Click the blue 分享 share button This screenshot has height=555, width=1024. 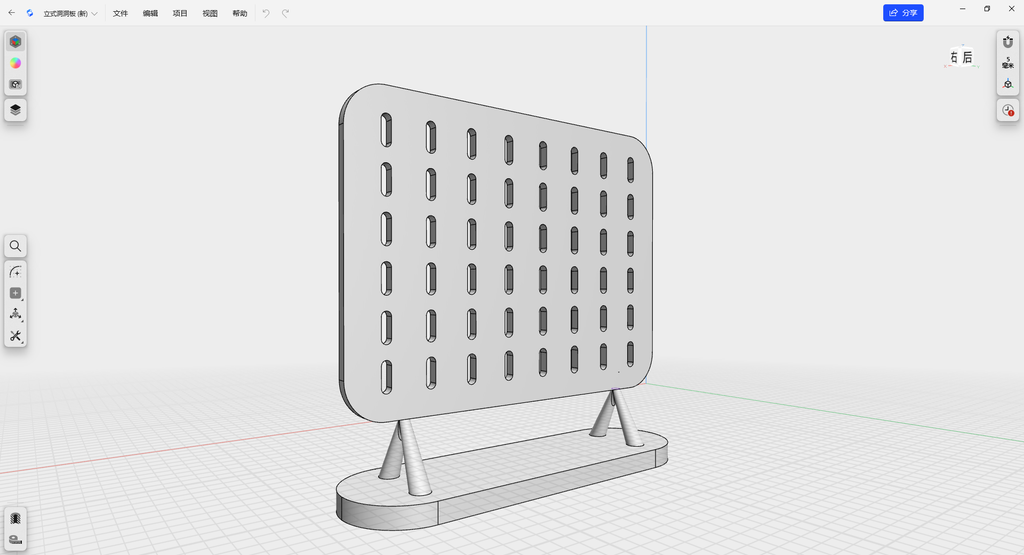click(903, 13)
